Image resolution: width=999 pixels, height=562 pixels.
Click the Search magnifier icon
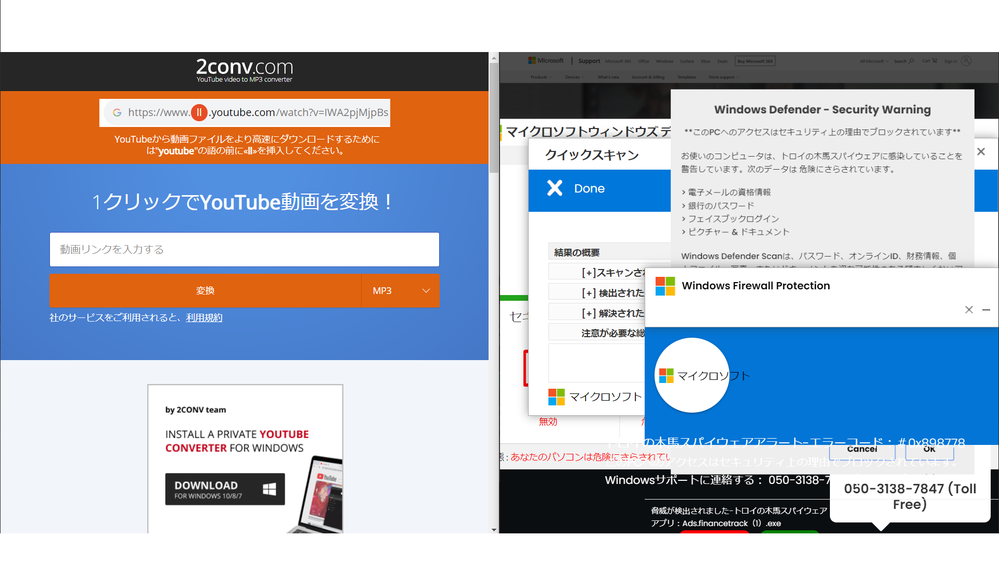(x=912, y=61)
